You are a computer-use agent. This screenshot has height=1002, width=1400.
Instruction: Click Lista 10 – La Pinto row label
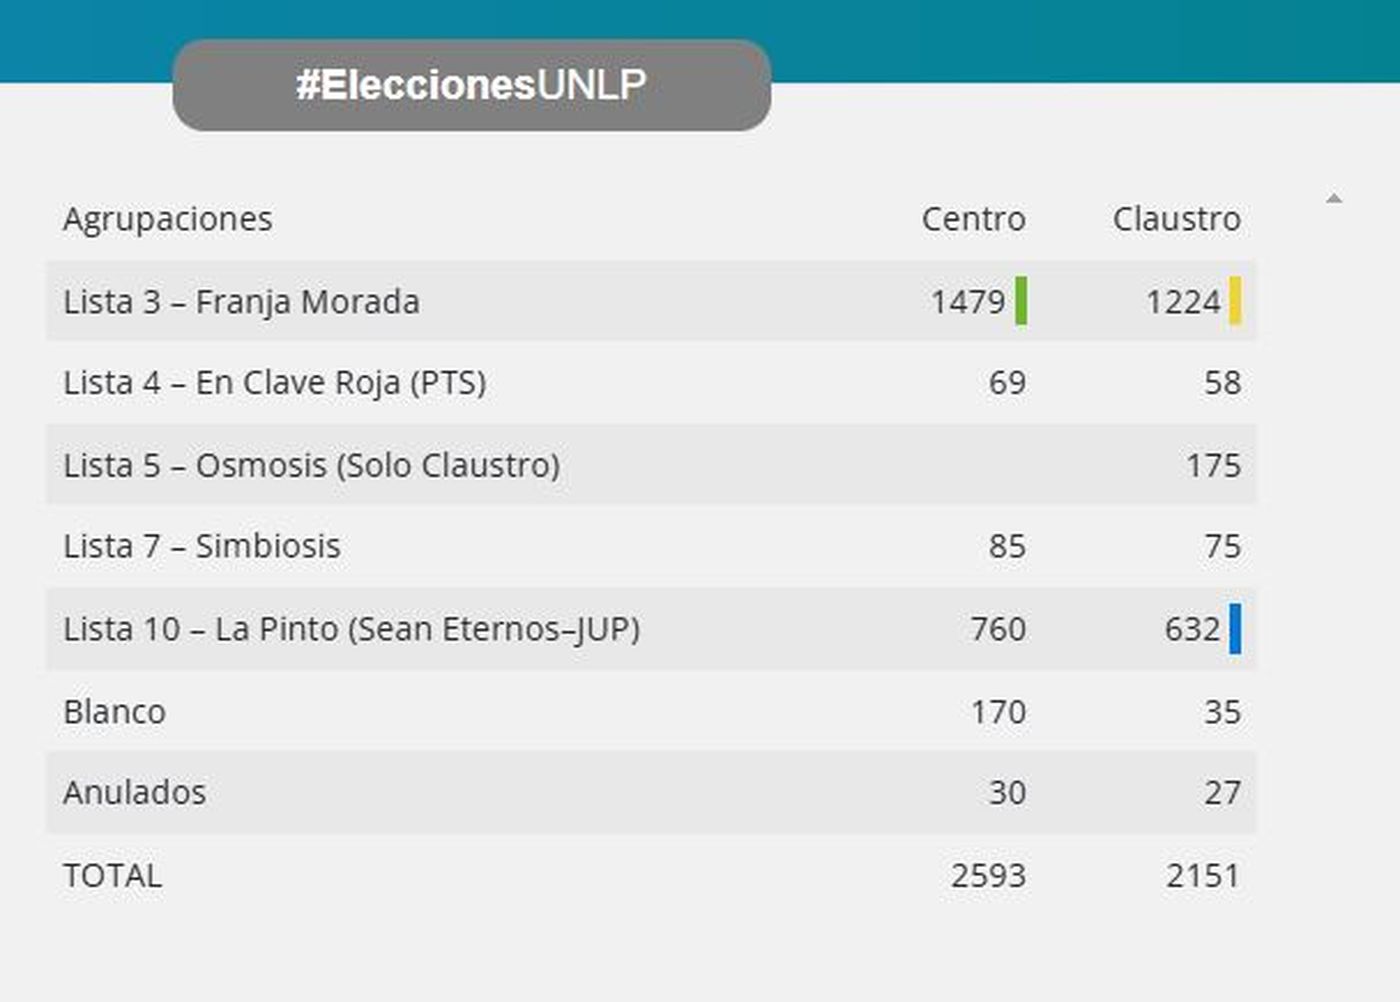pos(351,630)
